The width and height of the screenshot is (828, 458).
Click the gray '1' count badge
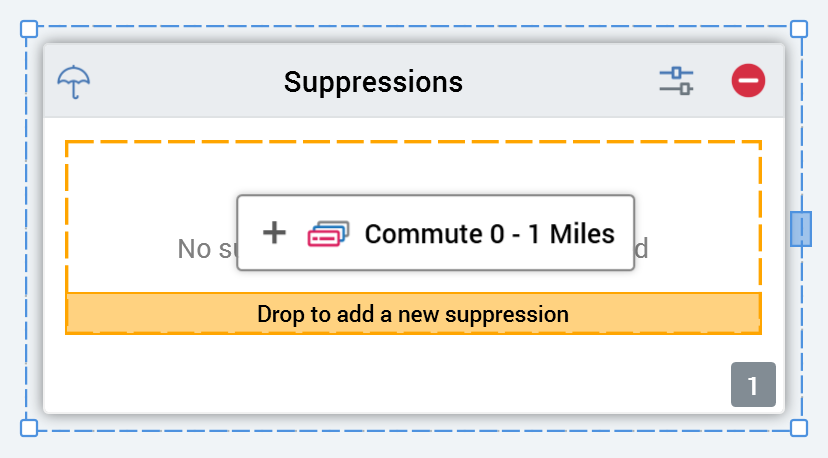[753, 385]
